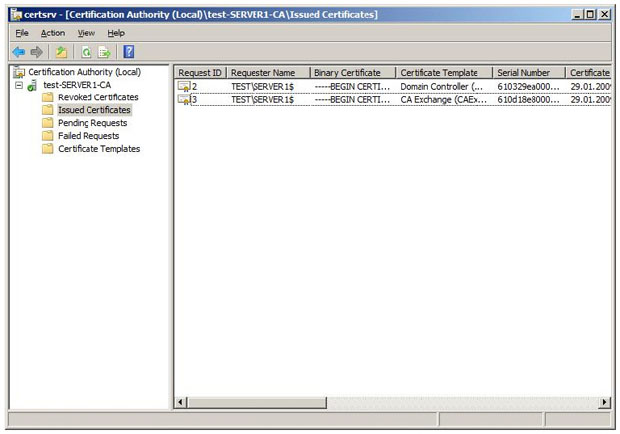Sort by Serial Number column header
The height and width of the screenshot is (434, 620).
pyautogui.click(x=529, y=73)
